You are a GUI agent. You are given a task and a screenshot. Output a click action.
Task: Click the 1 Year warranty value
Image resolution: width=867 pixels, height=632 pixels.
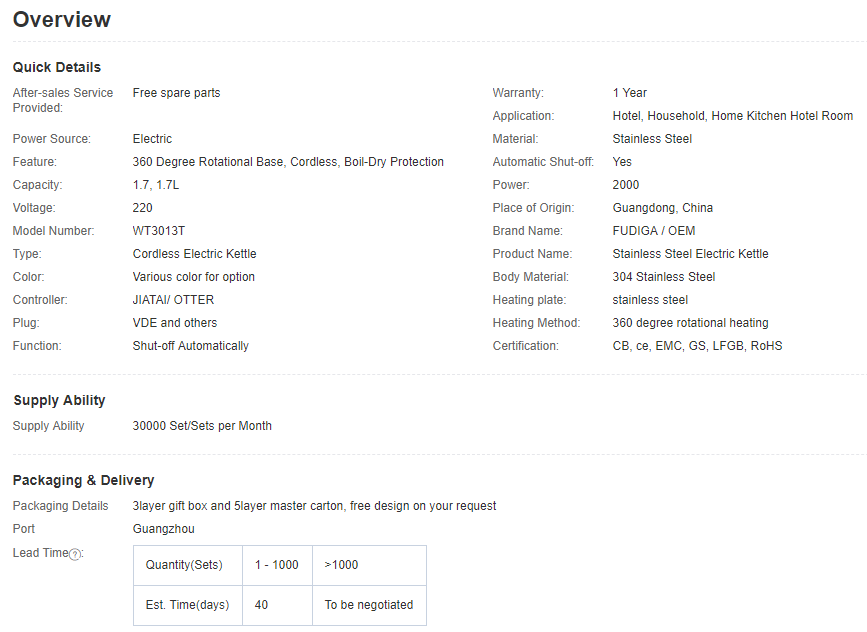coord(629,93)
